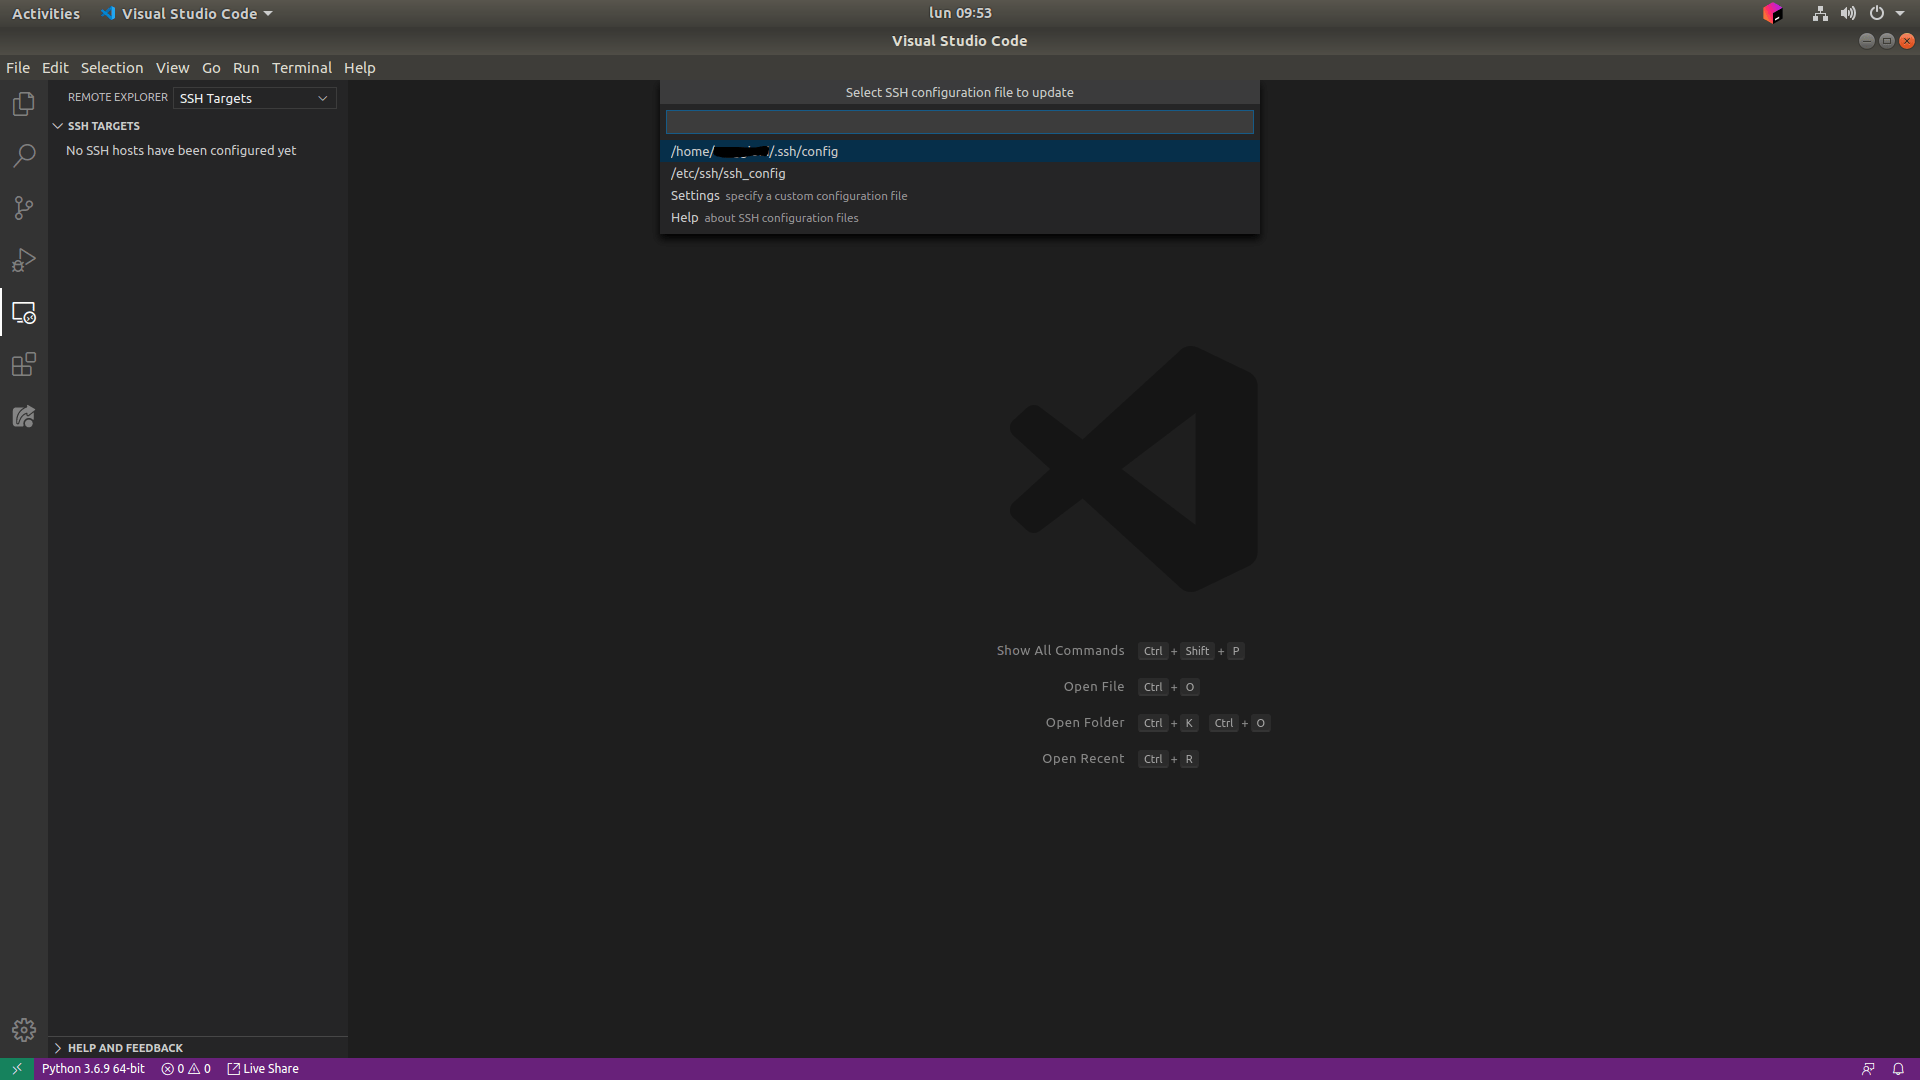The height and width of the screenshot is (1080, 1920).
Task: Open the View menu
Action: click(x=172, y=68)
